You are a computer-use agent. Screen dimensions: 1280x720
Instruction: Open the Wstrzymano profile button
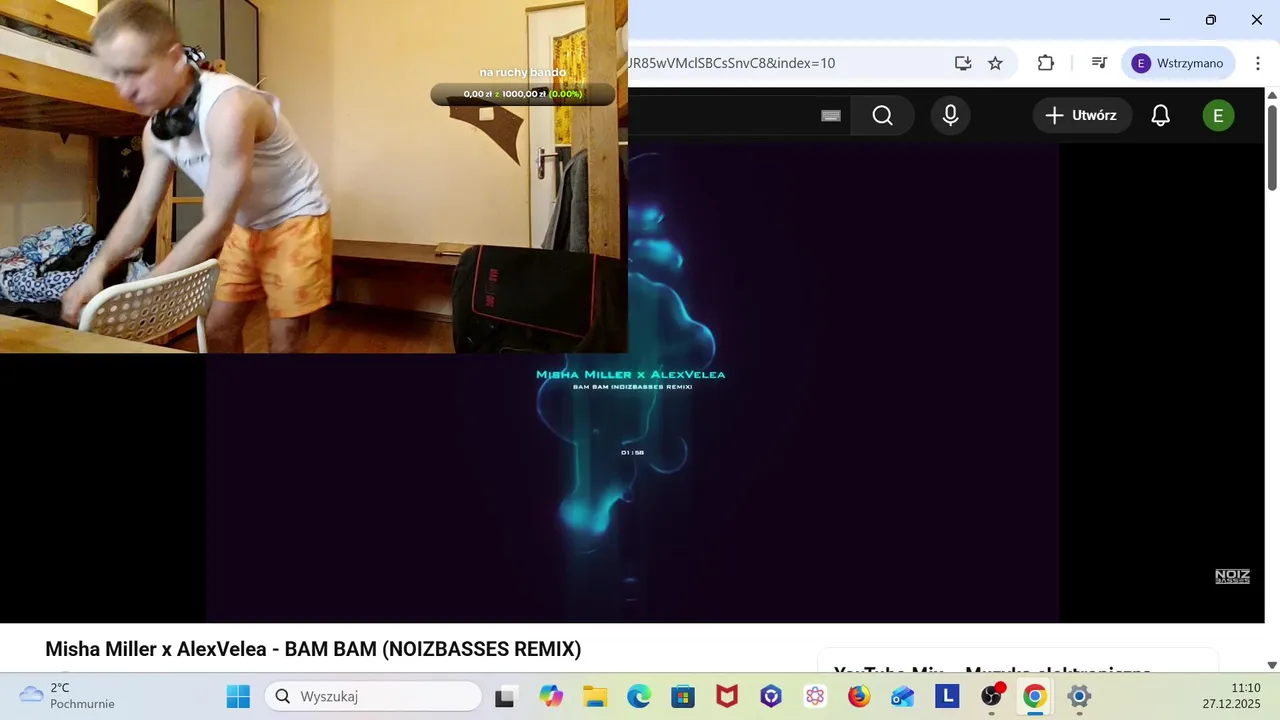tap(1178, 63)
